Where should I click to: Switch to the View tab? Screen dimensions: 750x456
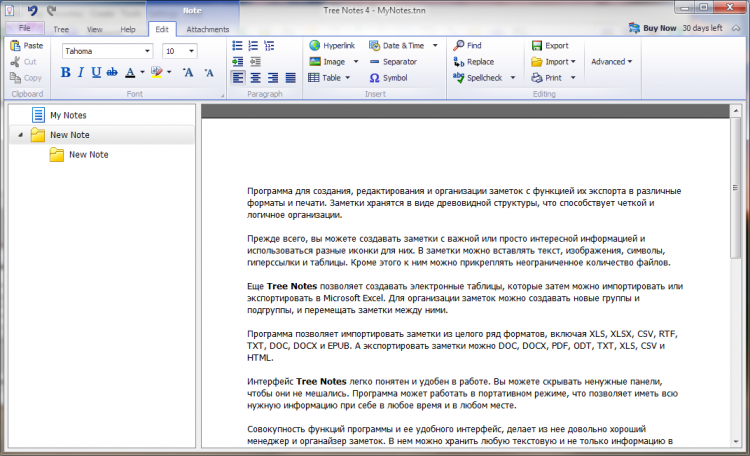pos(95,29)
